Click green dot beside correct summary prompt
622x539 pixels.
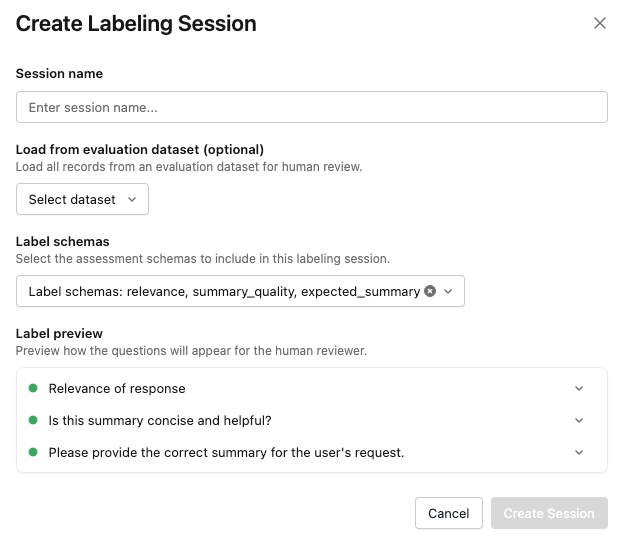click(33, 452)
